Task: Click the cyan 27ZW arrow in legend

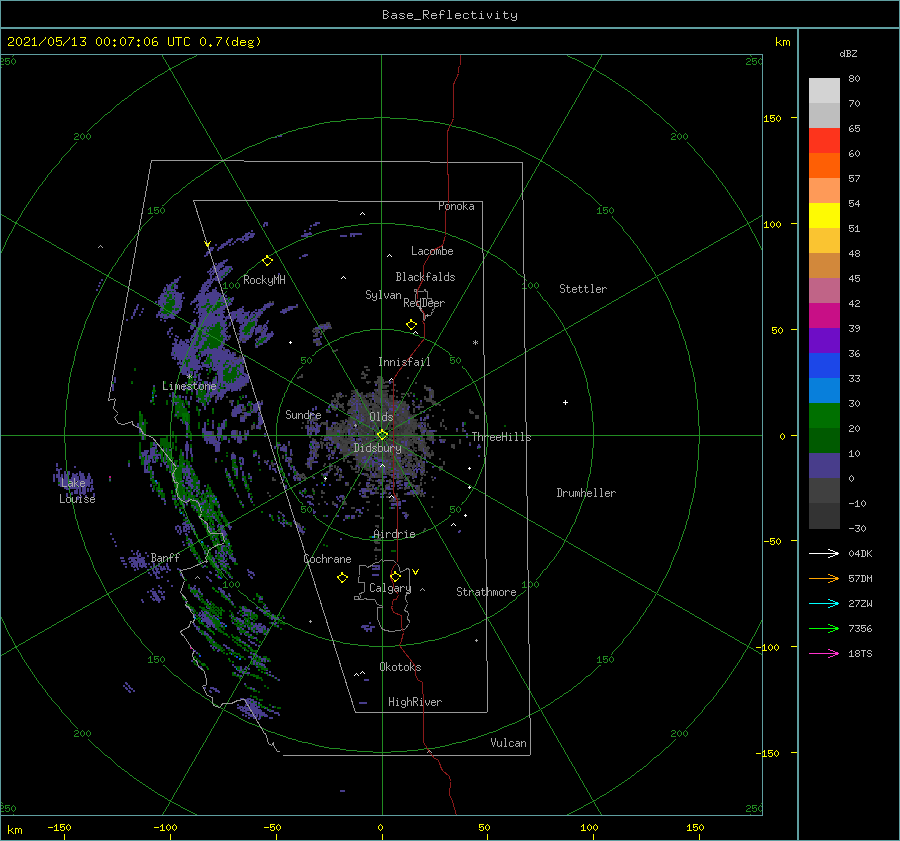Action: (824, 603)
